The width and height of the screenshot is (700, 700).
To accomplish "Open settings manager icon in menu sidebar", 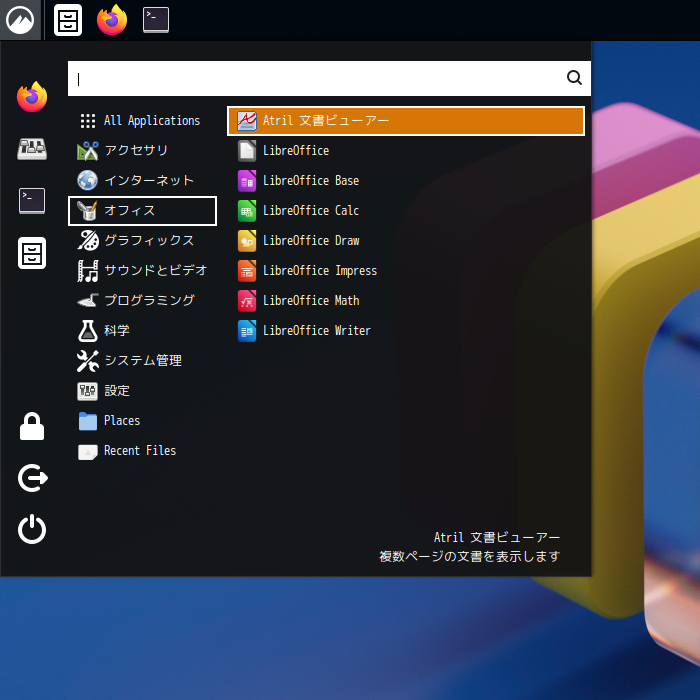I will click(x=32, y=149).
